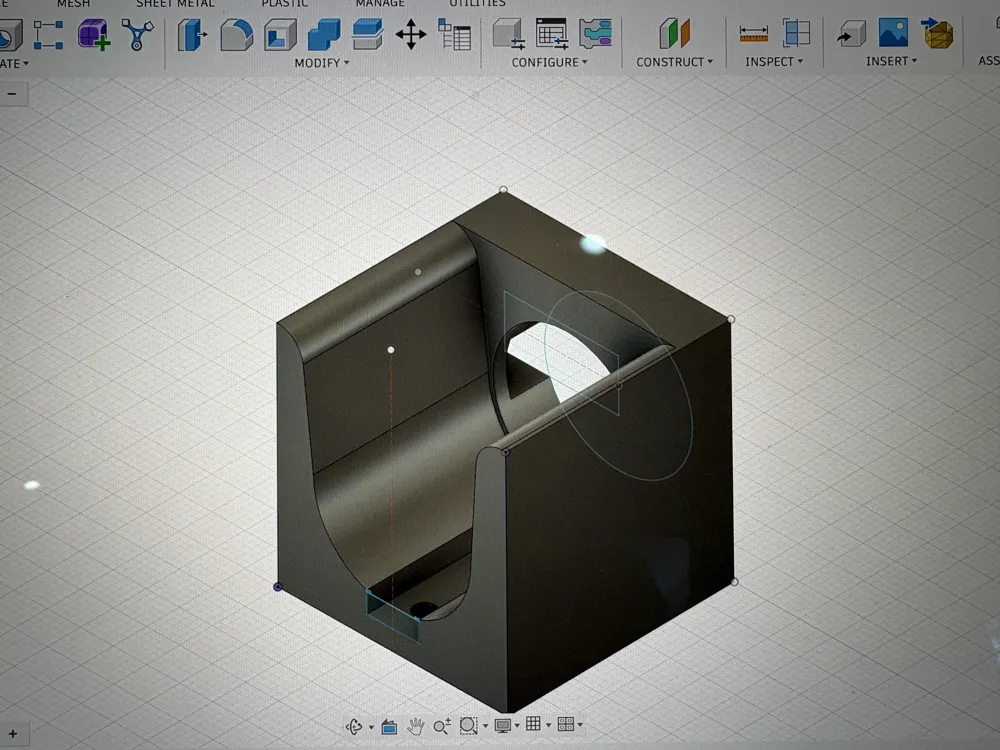
Task: Click the cube's bottom-left purple vertex point
Action: coord(277,586)
